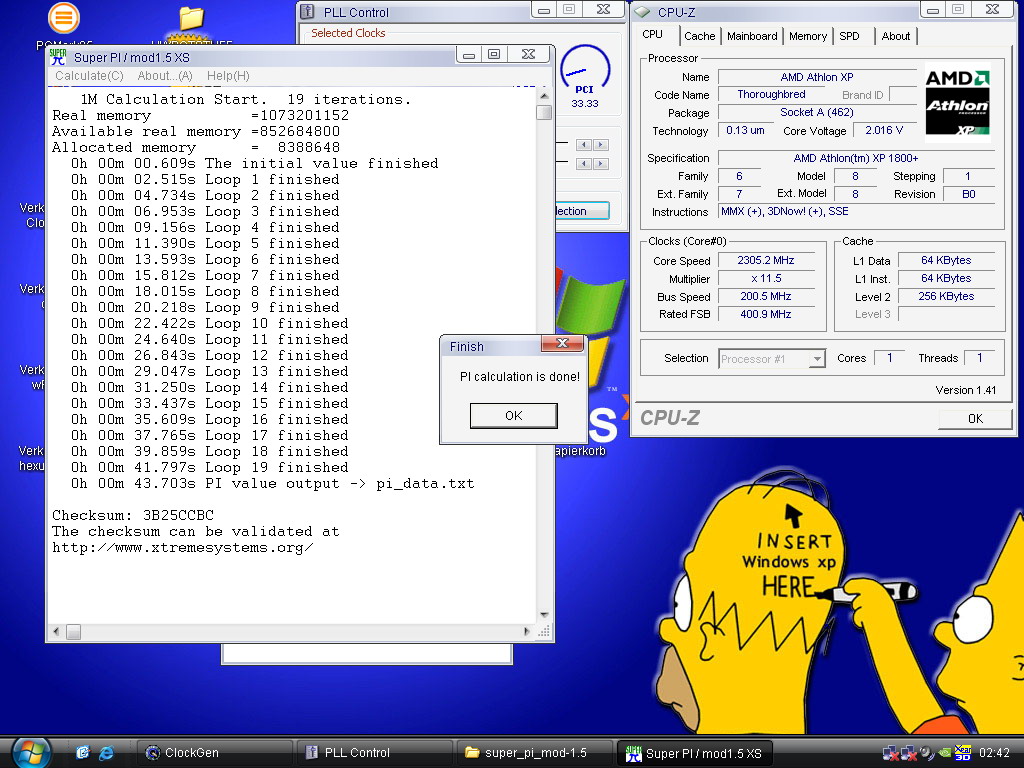Click Super PI vertical scrollbar thumb
The image size is (1024, 768).
coord(544,112)
